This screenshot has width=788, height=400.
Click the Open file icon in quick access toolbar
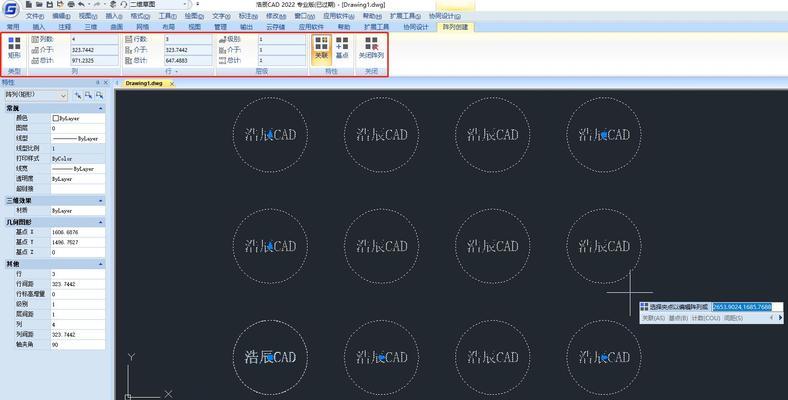tap(39, 4)
